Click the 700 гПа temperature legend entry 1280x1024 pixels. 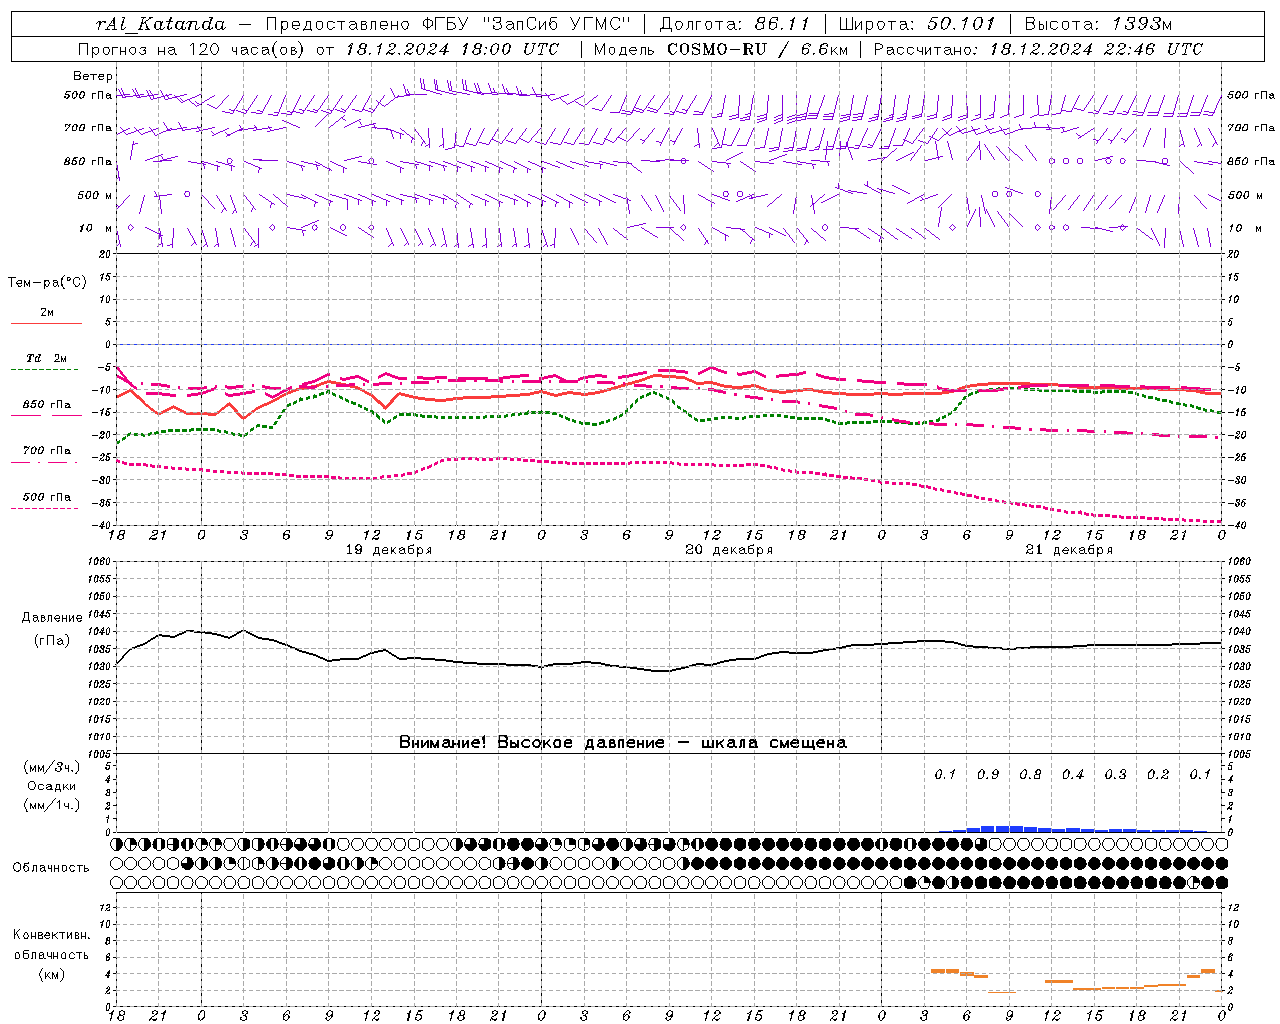tap(46, 451)
